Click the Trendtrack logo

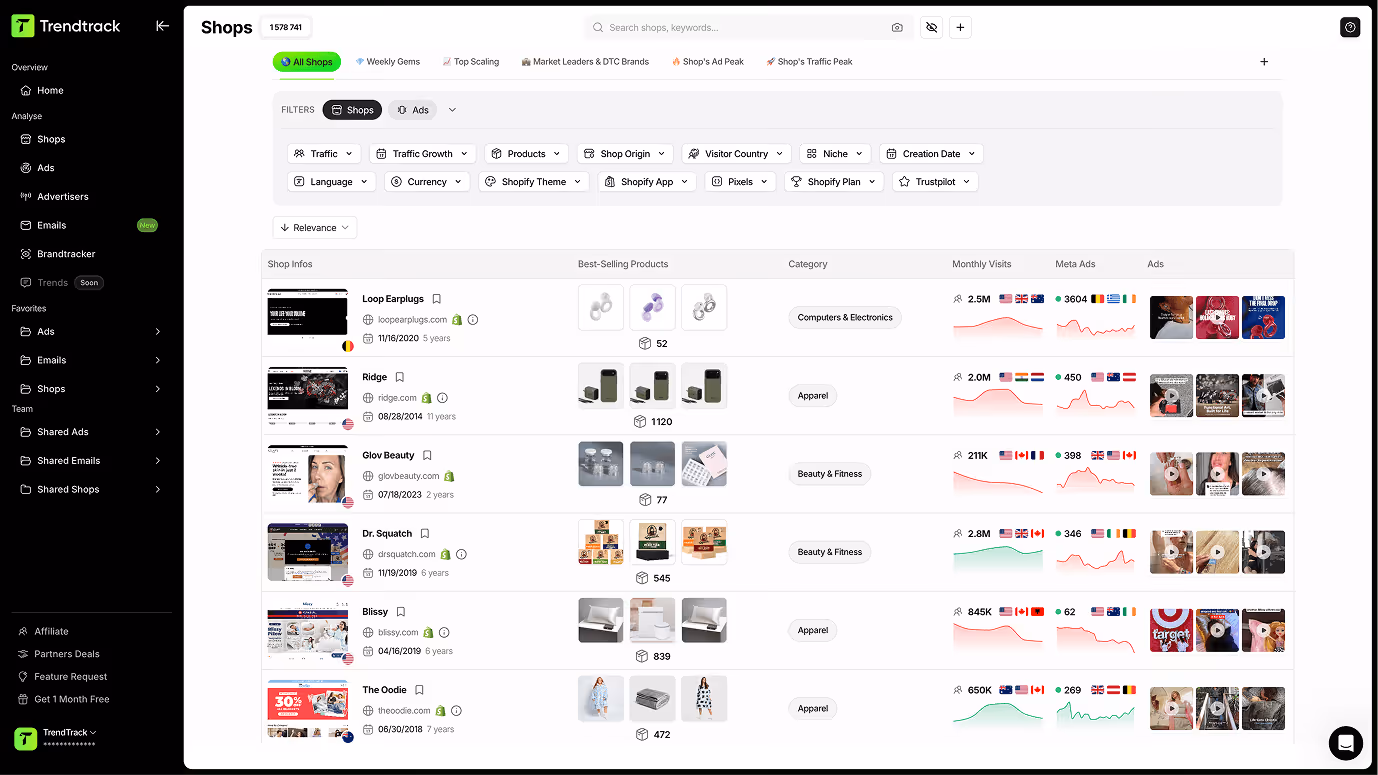coord(66,26)
